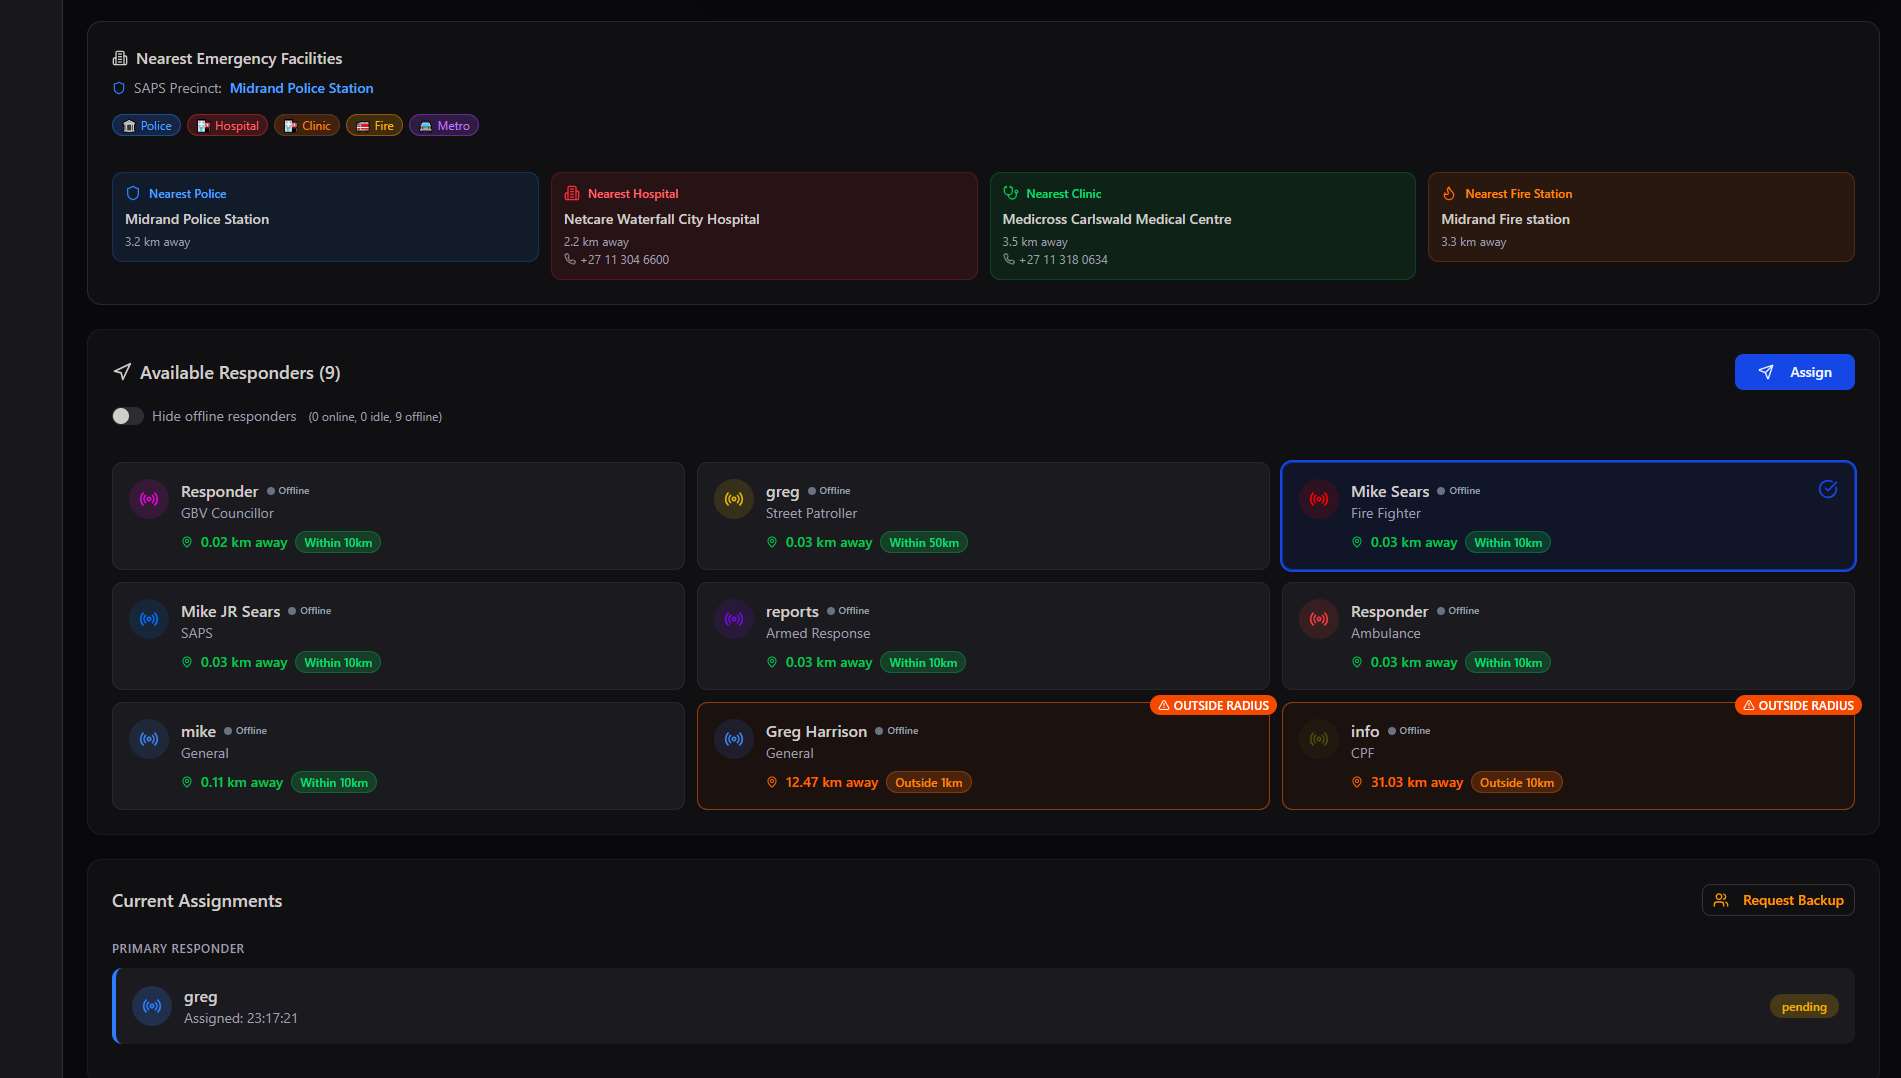1901x1078 pixels.
Task: Click location pin icon beside 12.47 km away
Action: click(x=772, y=783)
